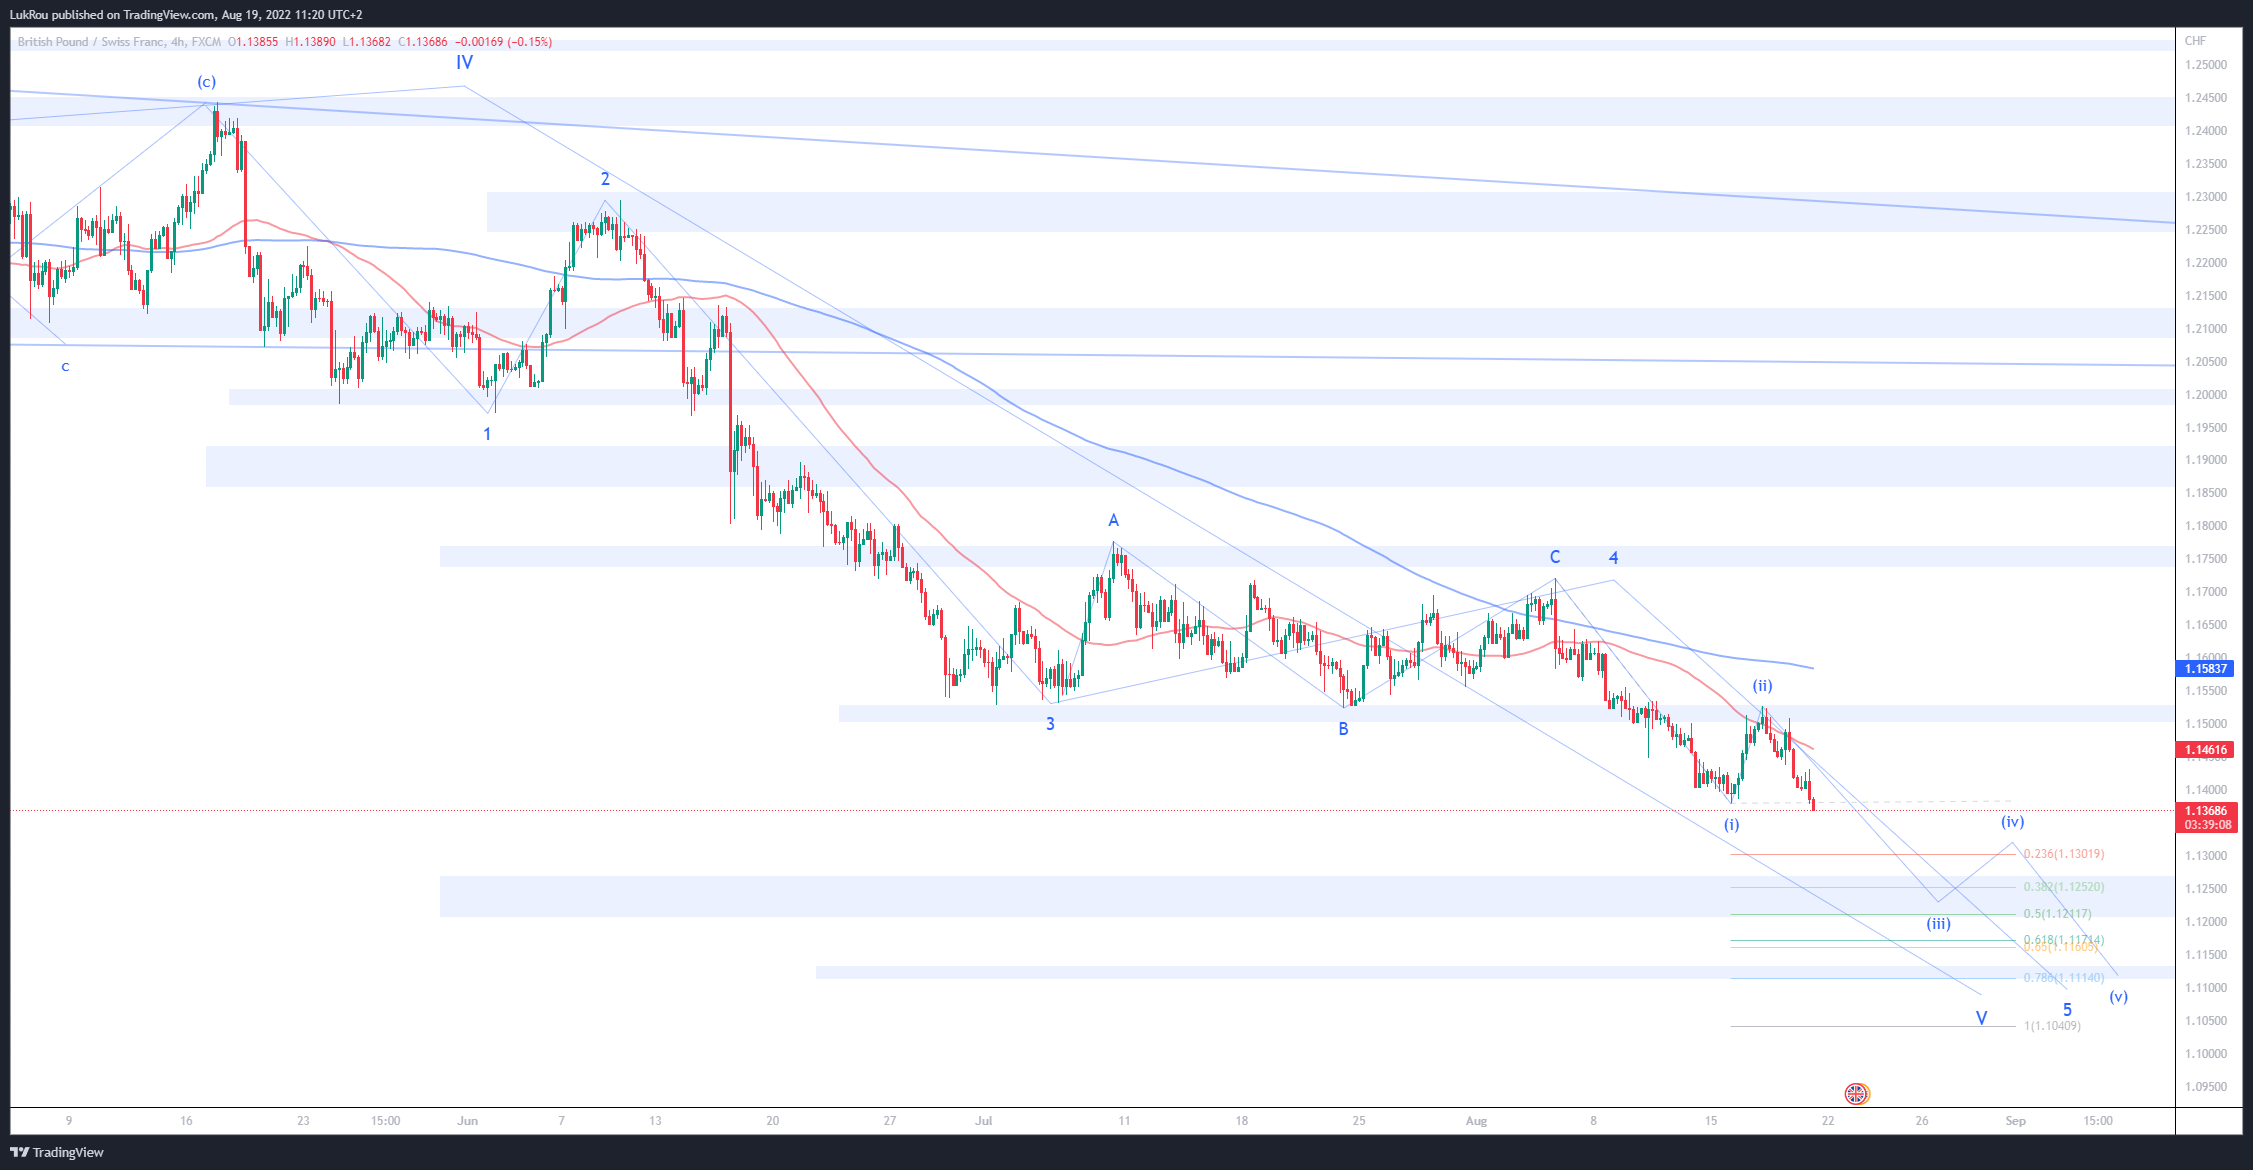Click the TradingView logo at bottom left
This screenshot has height=1170, width=2253.
[57, 1152]
